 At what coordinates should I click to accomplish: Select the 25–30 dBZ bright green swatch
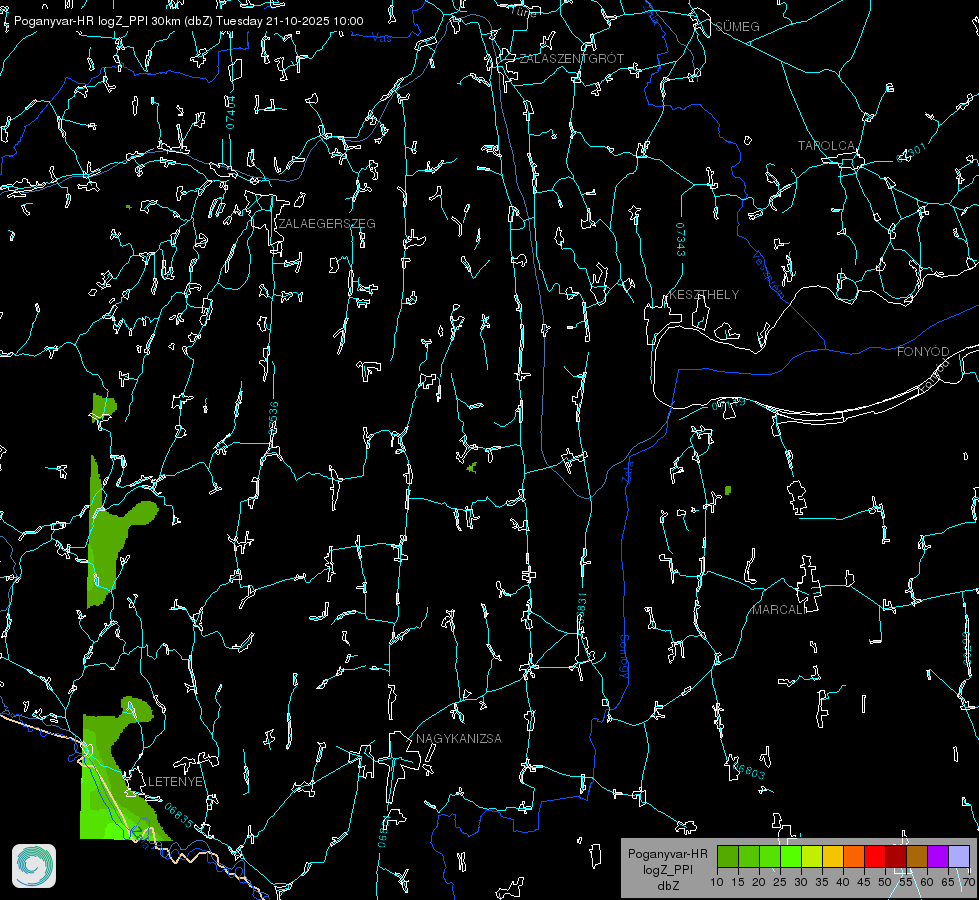(791, 856)
